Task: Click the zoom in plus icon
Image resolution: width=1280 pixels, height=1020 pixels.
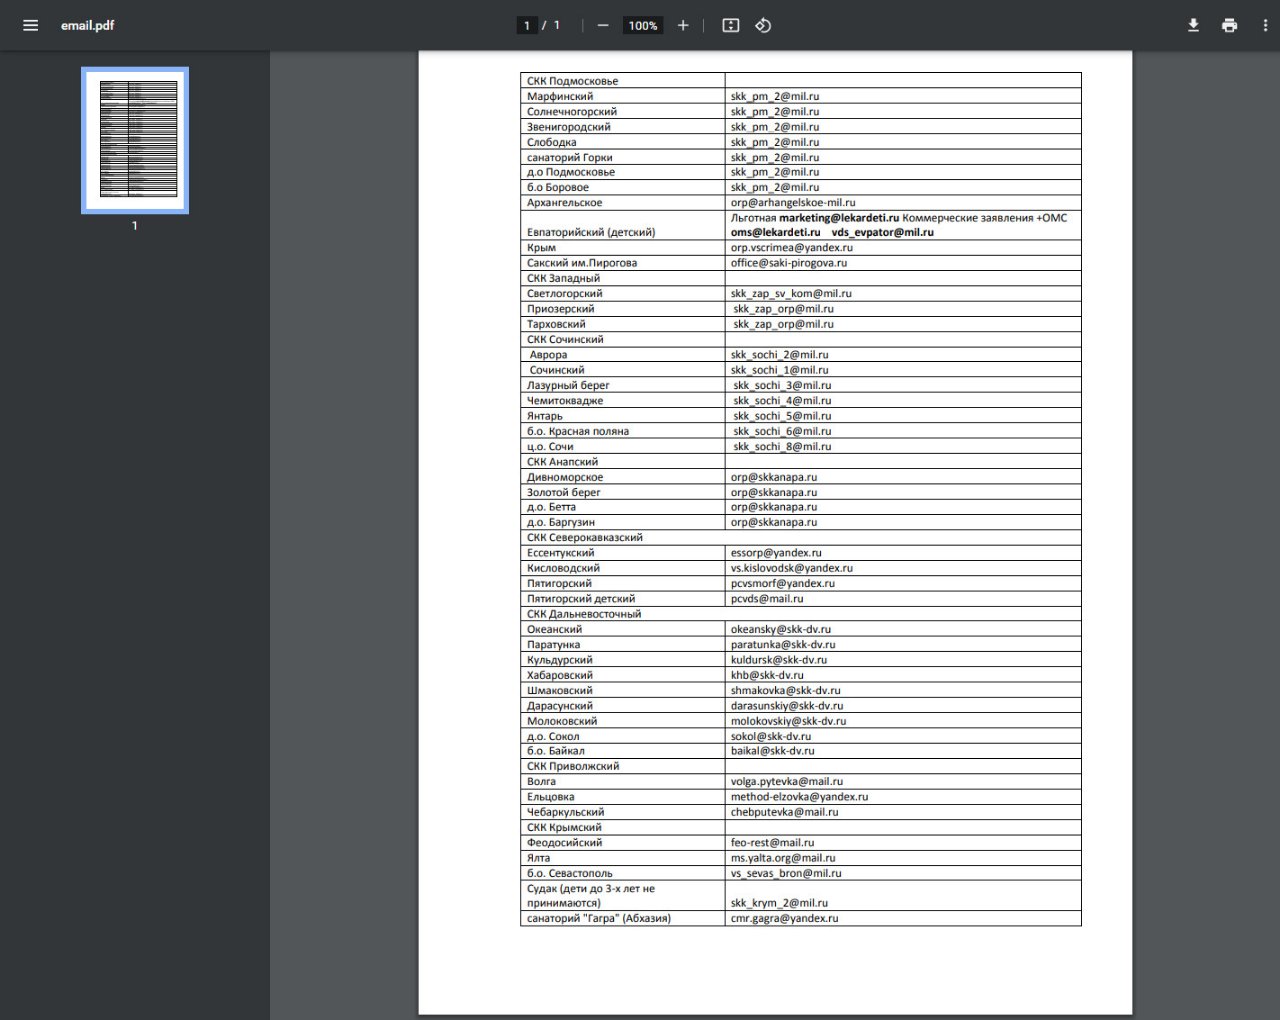Action: coord(683,25)
